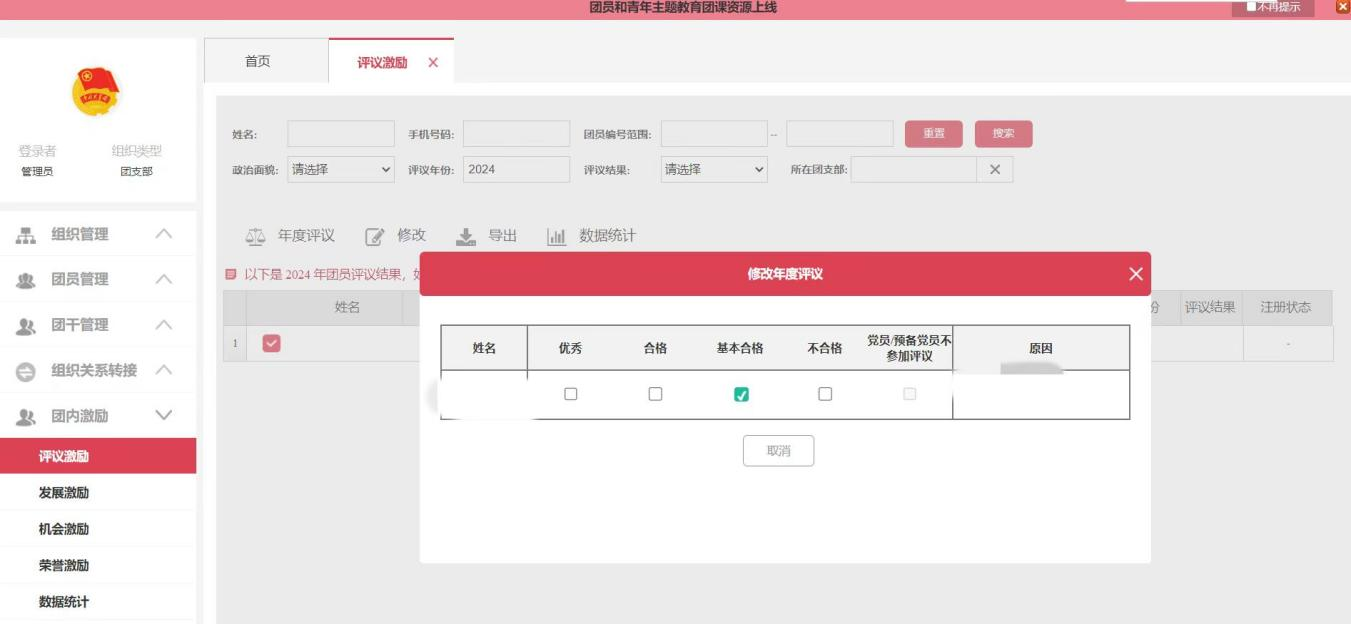Image resolution: width=1351 pixels, height=624 pixels.
Task: Uncheck the 基本合格 checkbox
Action: point(740,394)
